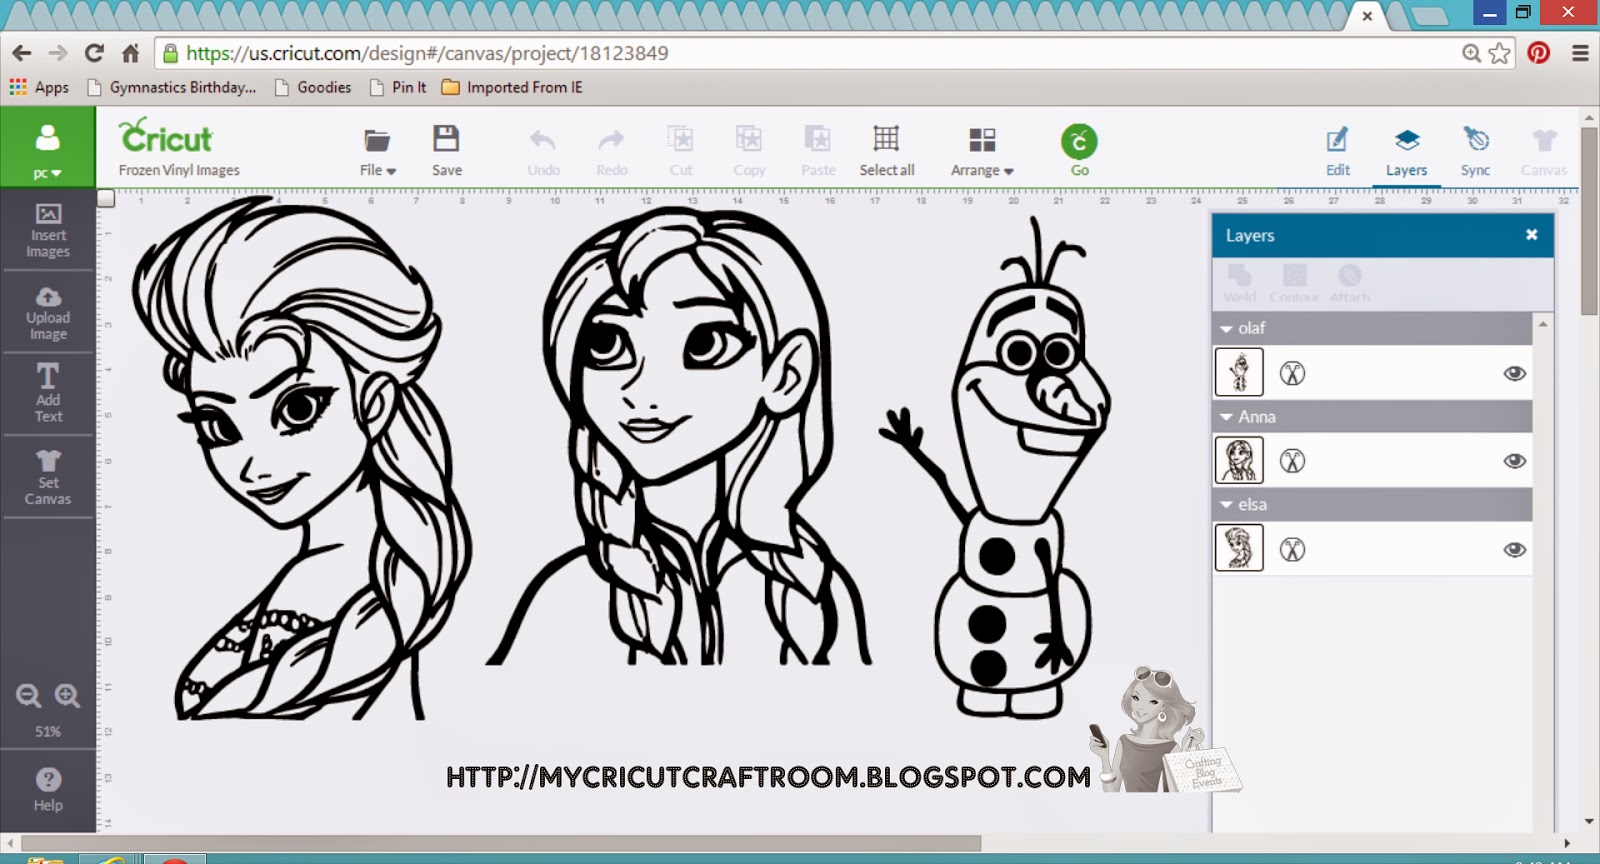Hide the olaf layer with eye icon

(x=1515, y=373)
